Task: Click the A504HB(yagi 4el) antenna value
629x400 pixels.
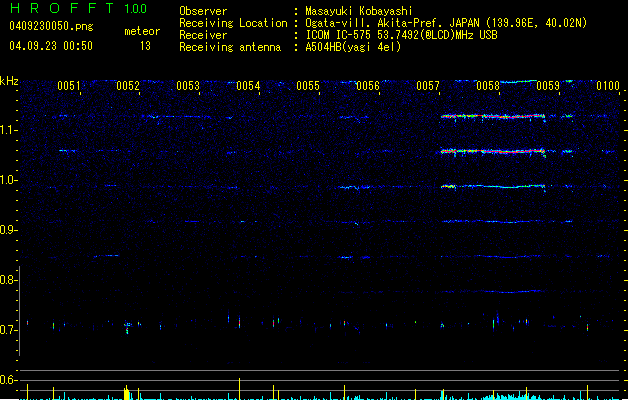Action: point(353,47)
